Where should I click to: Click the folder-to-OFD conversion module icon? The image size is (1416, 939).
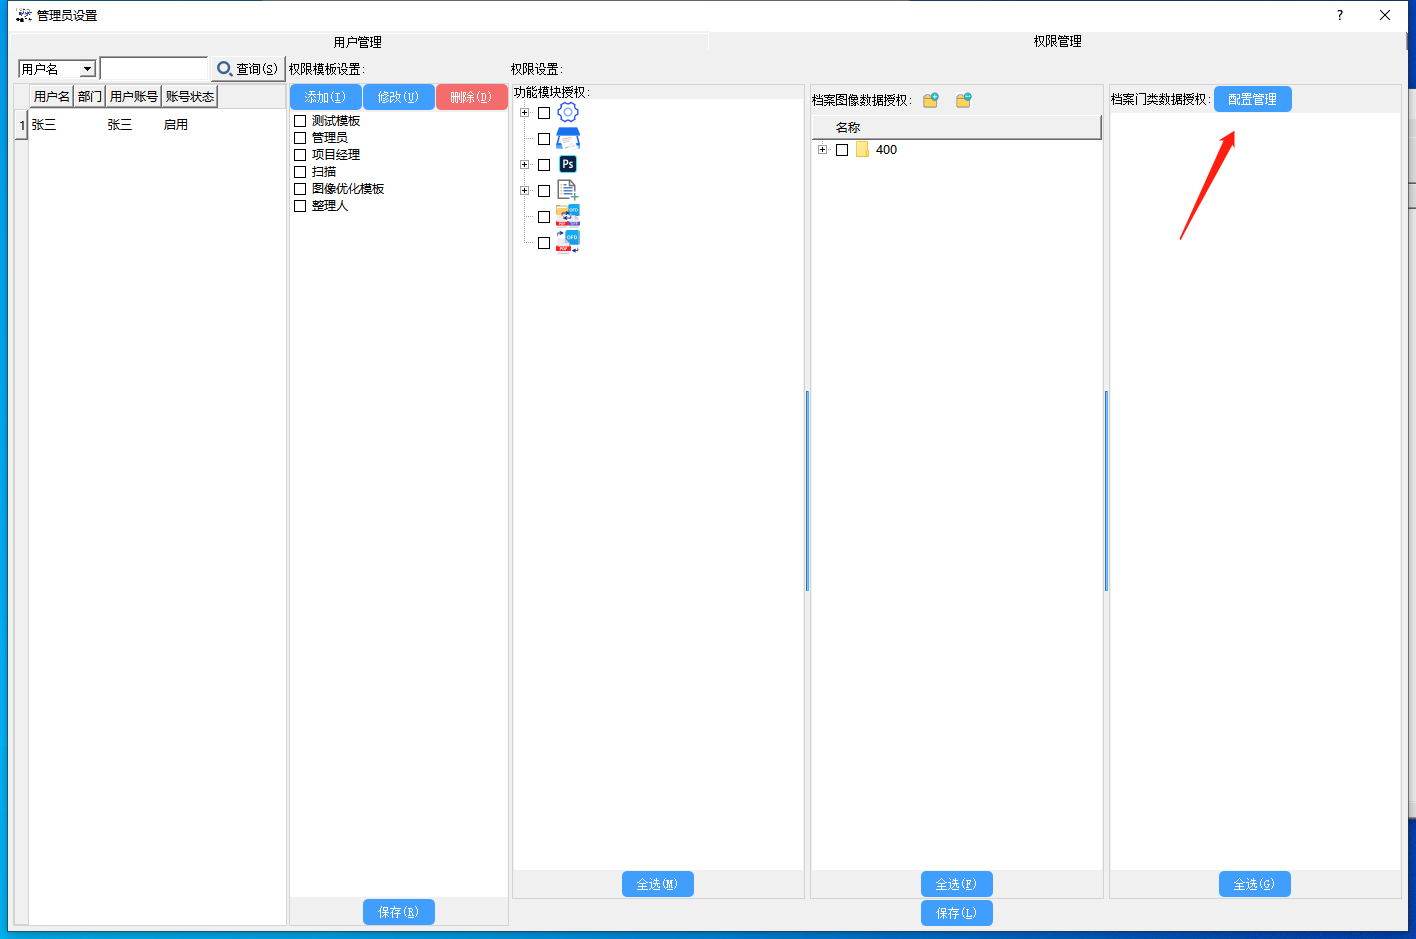tap(567, 216)
